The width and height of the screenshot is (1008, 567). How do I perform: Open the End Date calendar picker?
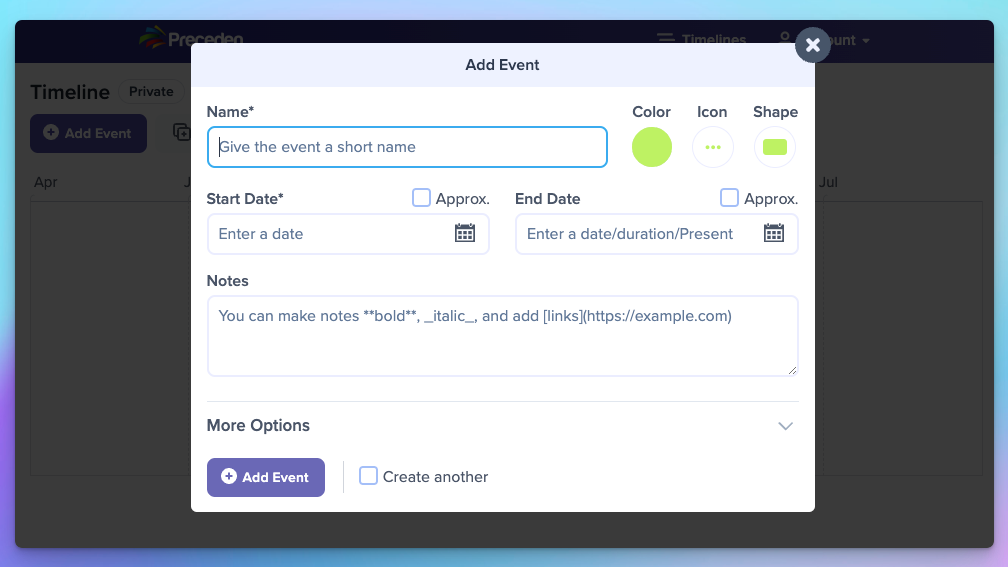click(774, 234)
